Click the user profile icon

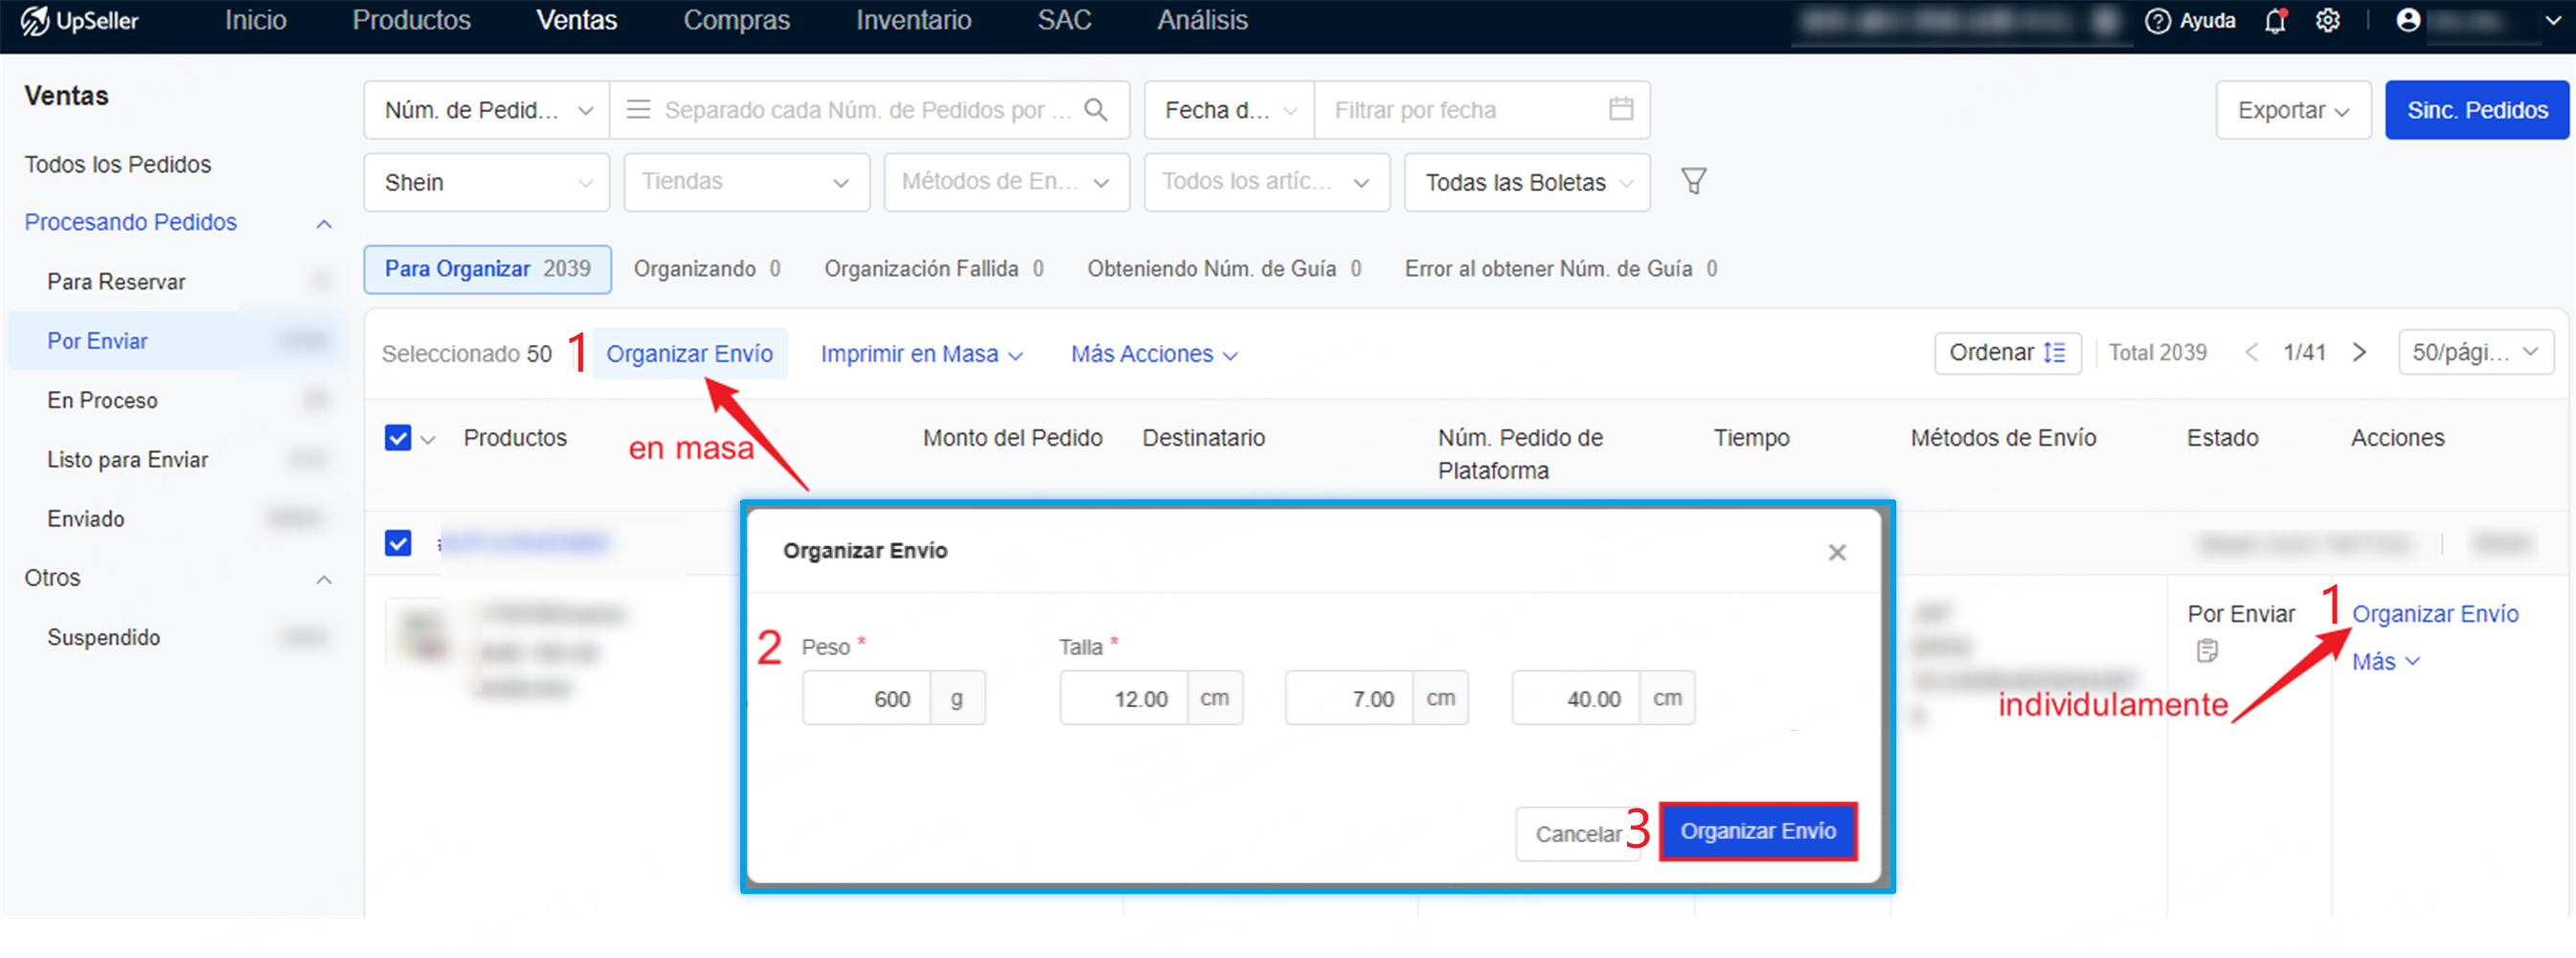pyautogui.click(x=2410, y=20)
